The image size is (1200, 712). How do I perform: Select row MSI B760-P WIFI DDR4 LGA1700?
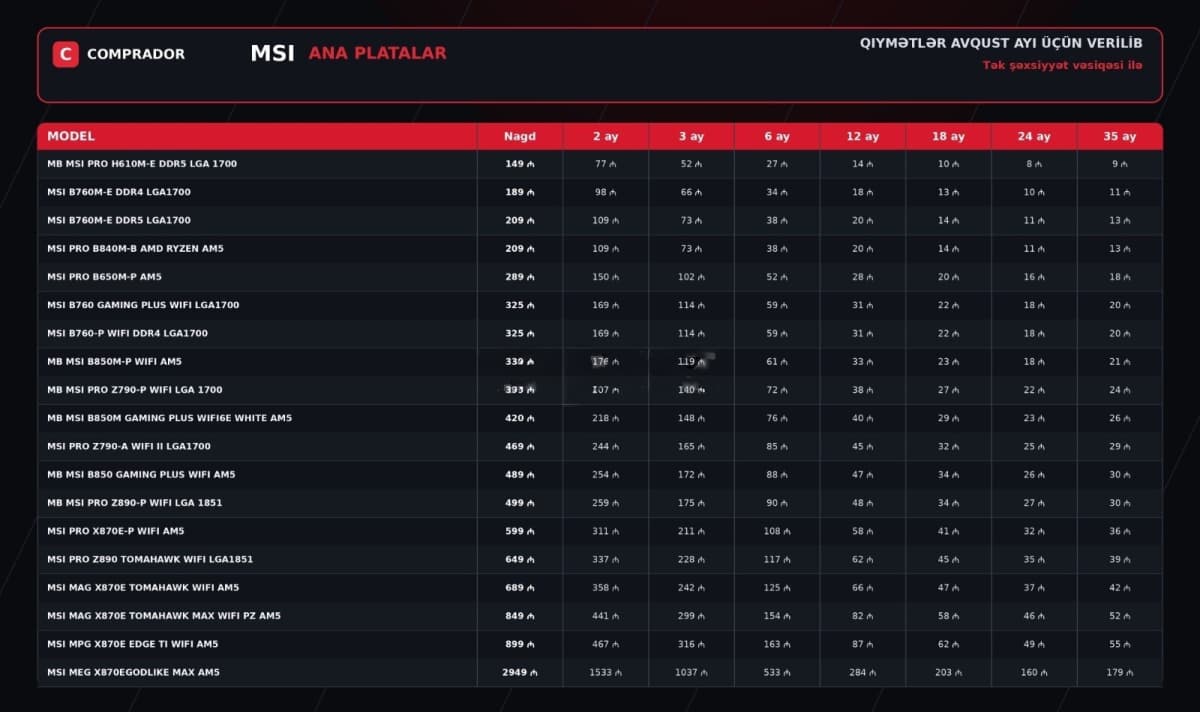[x=600, y=333]
